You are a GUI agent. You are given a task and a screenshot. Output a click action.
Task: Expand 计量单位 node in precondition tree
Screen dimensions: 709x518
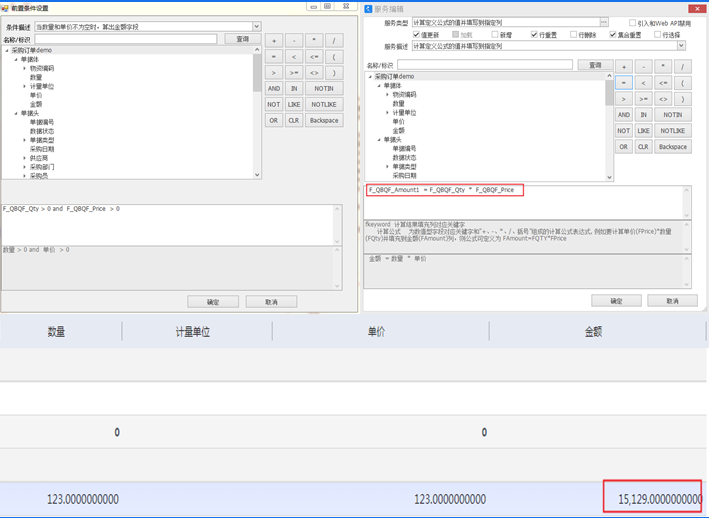[24, 86]
